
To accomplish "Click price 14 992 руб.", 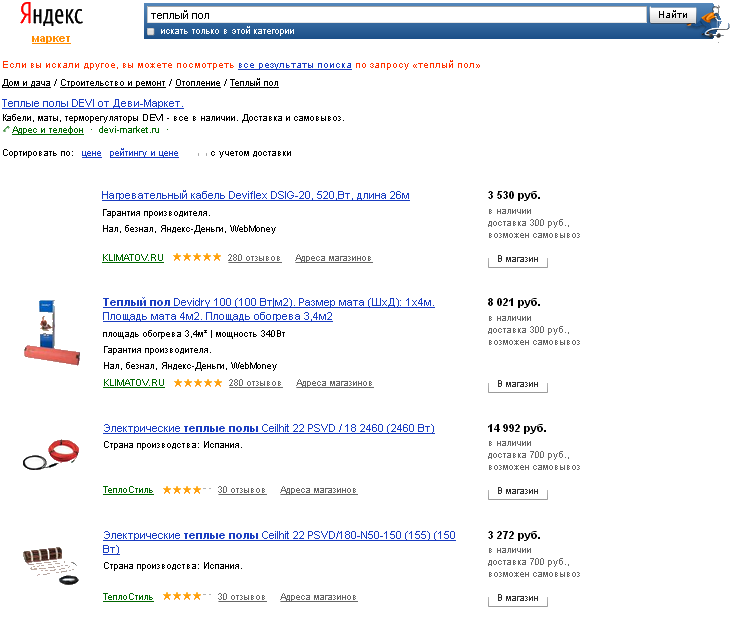I will (517, 428).
